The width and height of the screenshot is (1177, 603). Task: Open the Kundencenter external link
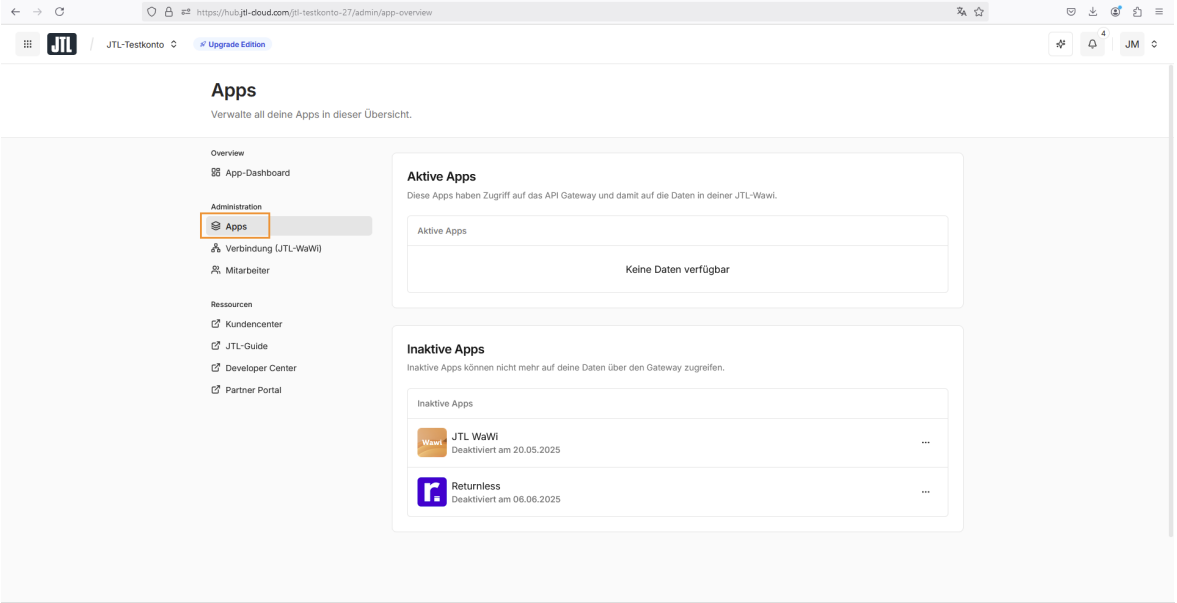[247, 324]
